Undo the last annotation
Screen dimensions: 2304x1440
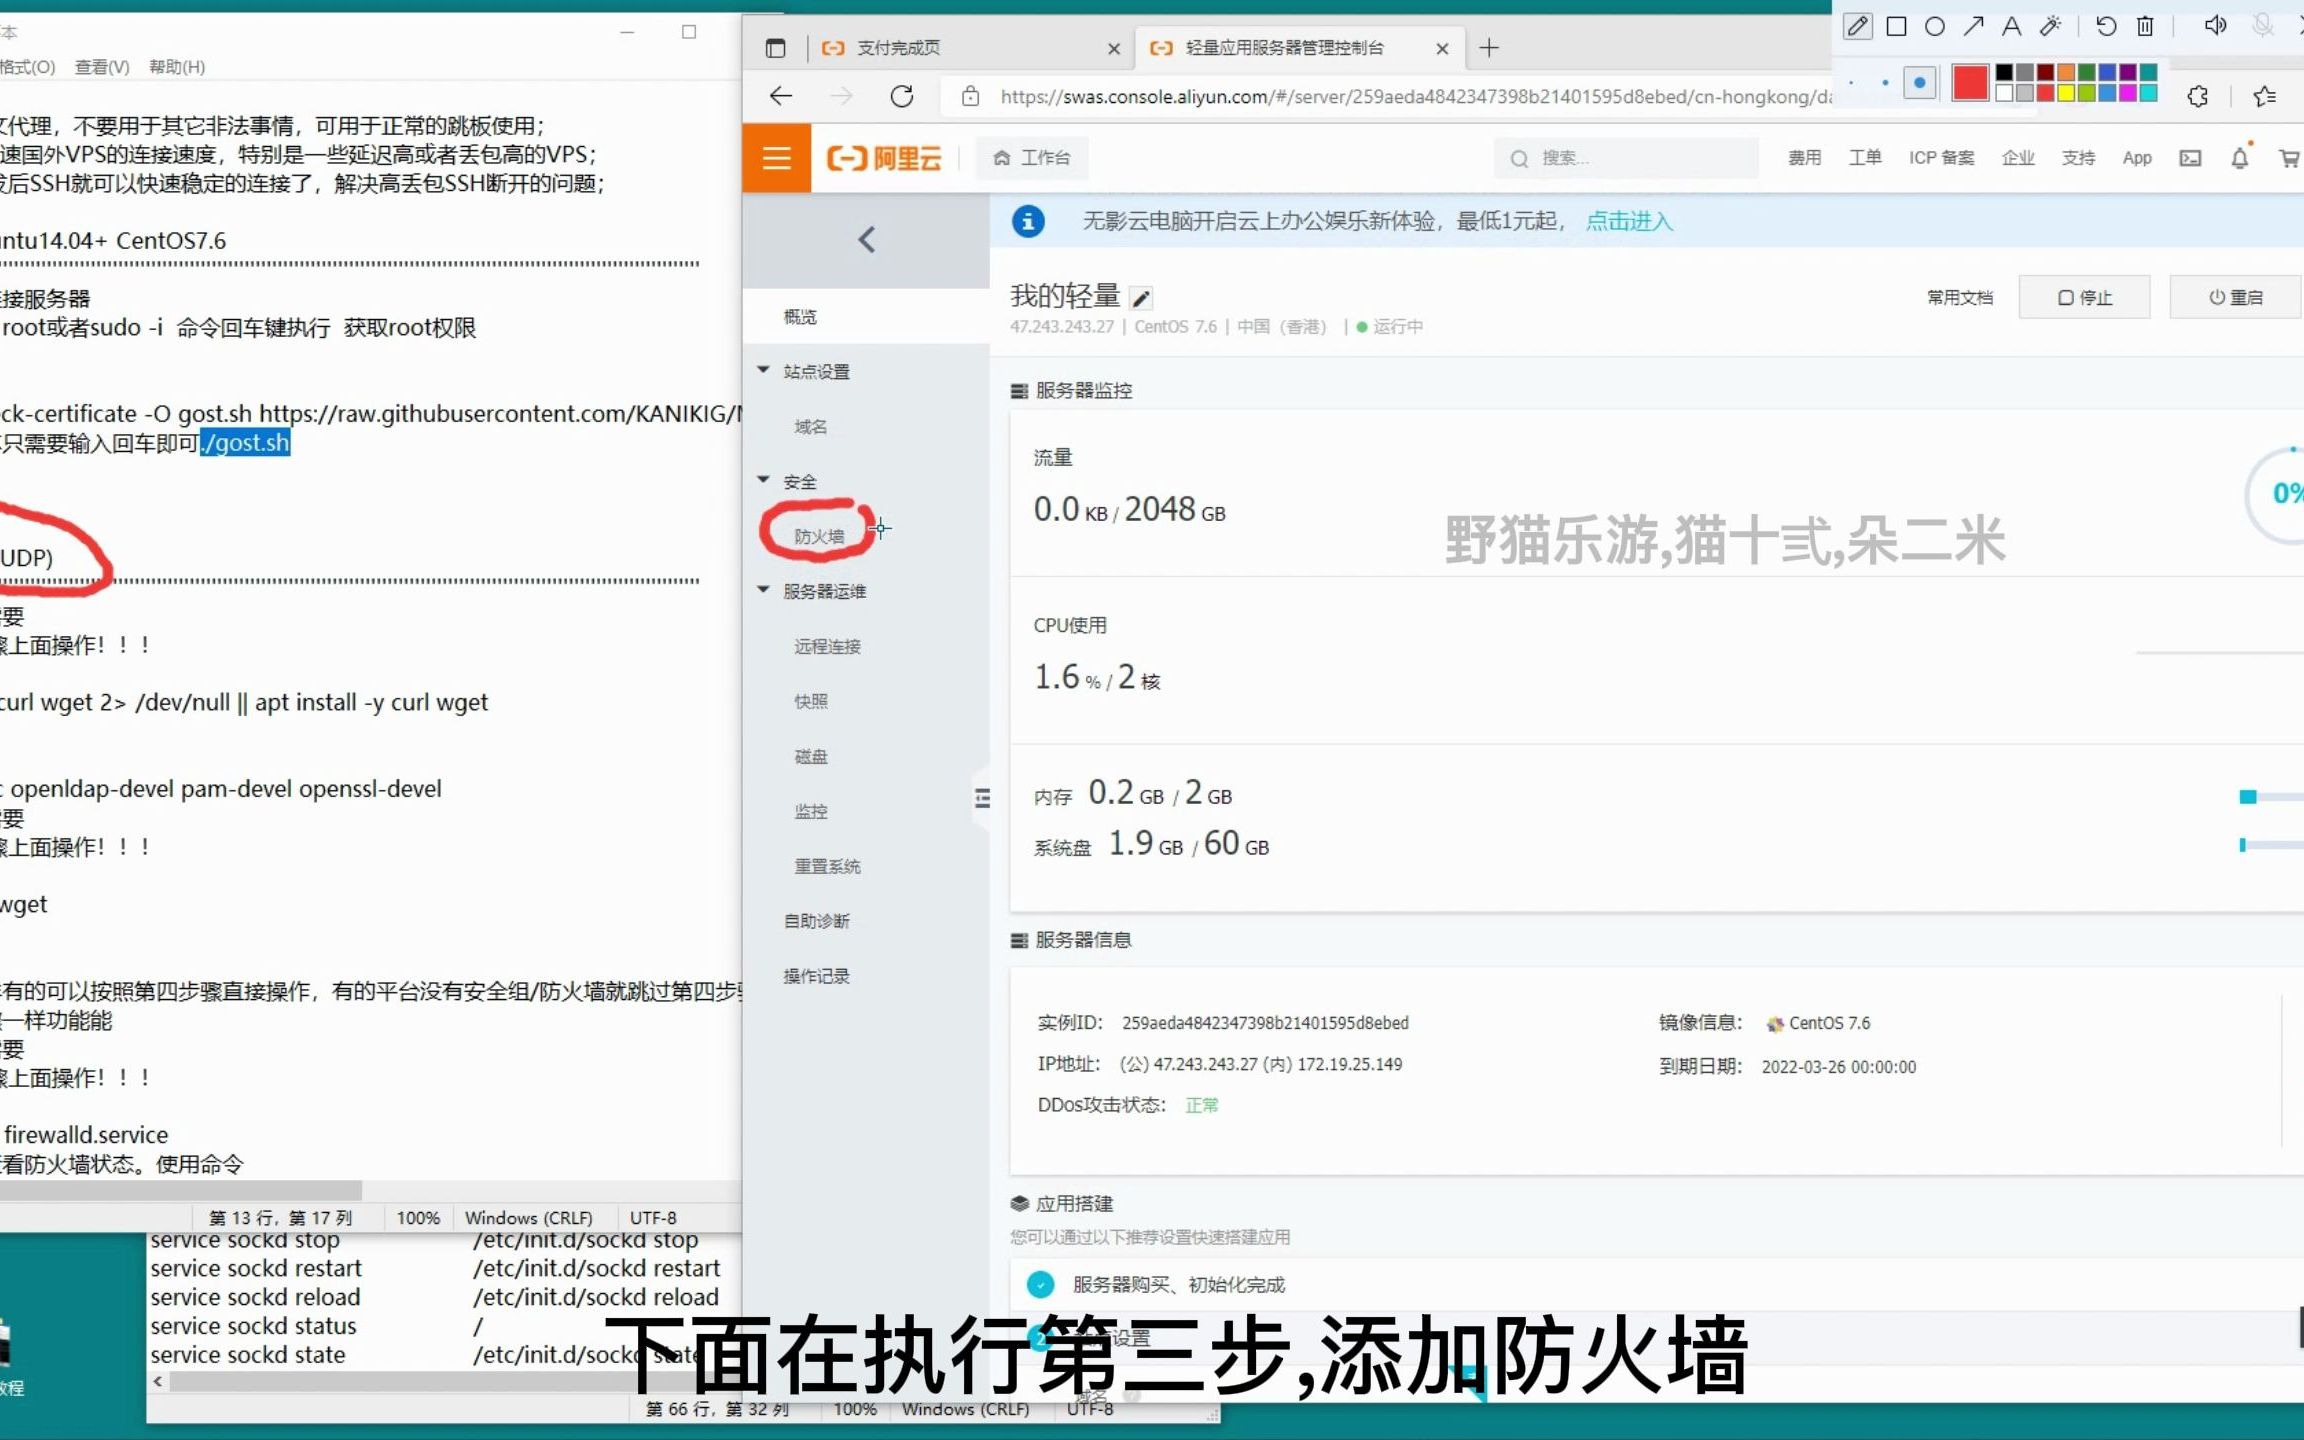coord(2106,26)
